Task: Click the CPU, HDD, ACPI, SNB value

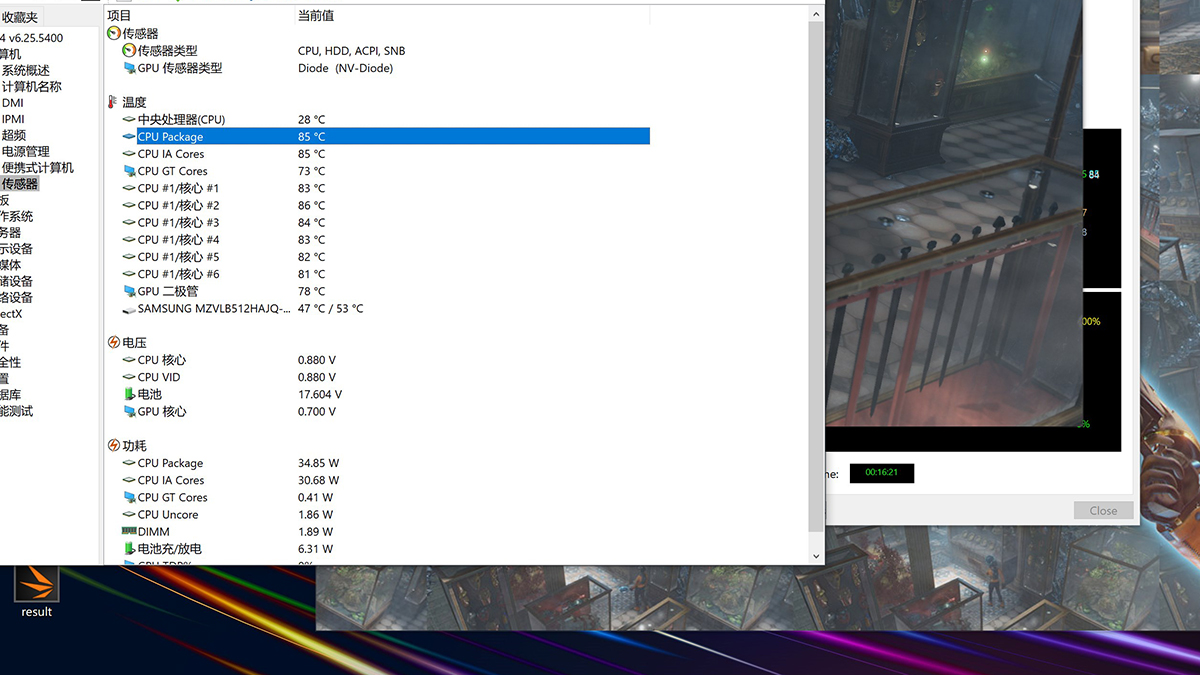Action: pyautogui.click(x=352, y=50)
